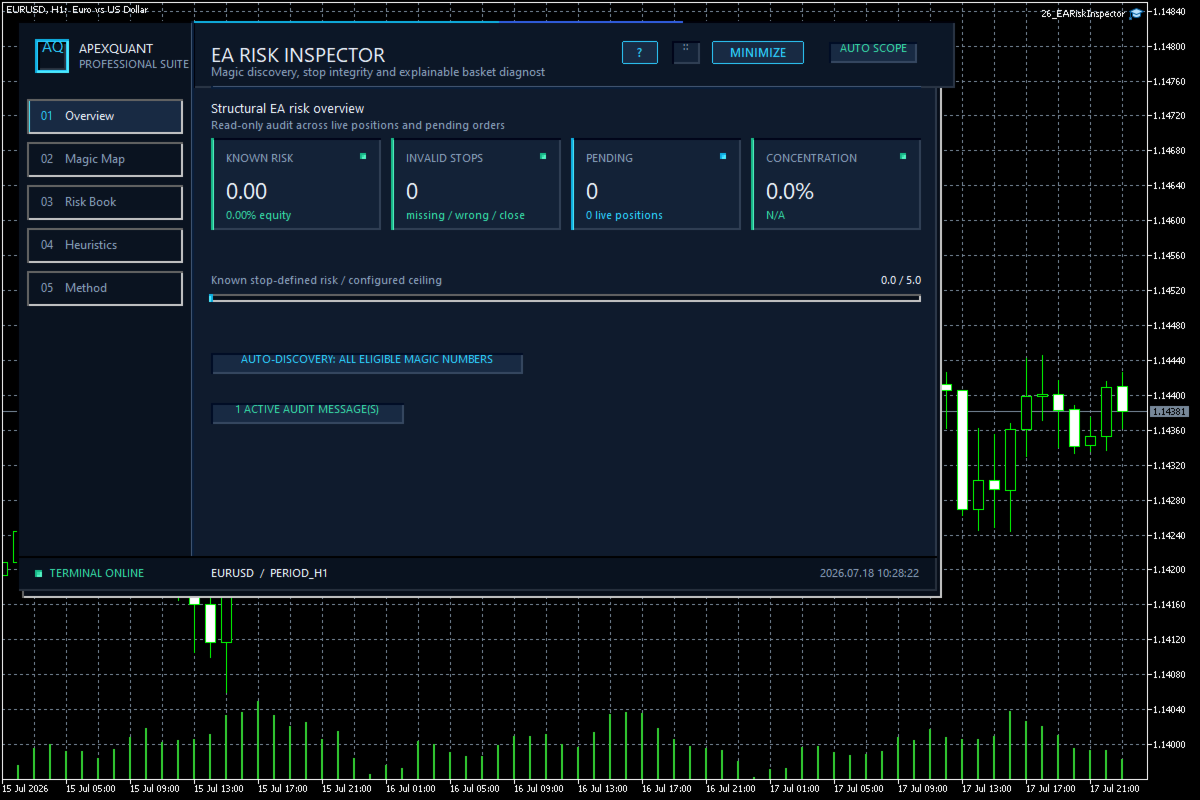Click the 'EURUSD / PERIOD_H1' footer text
The width and height of the screenshot is (1200, 800).
(x=269, y=573)
